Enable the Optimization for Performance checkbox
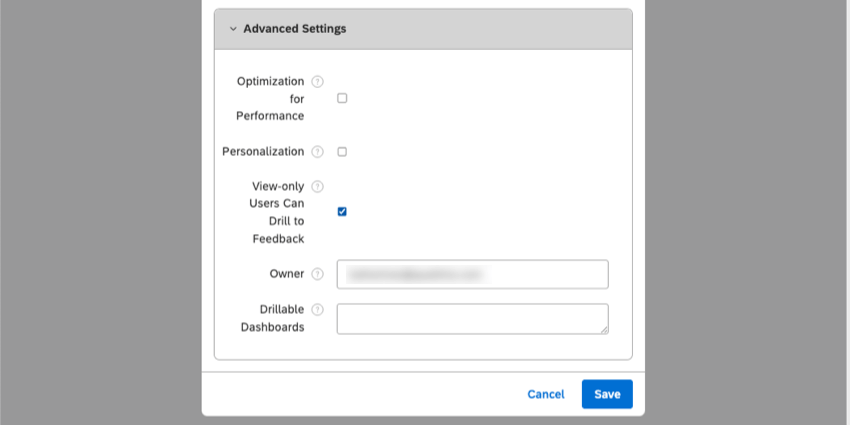 [x=342, y=98]
